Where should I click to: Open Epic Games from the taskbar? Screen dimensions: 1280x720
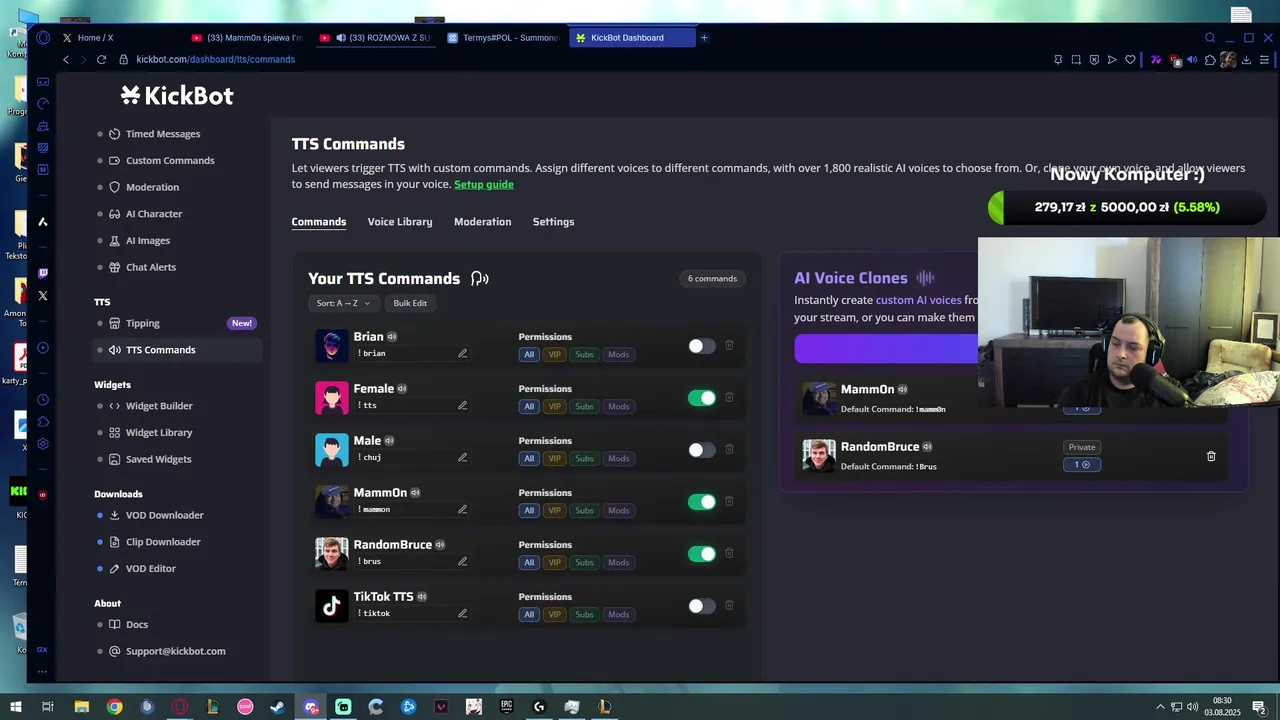506,707
